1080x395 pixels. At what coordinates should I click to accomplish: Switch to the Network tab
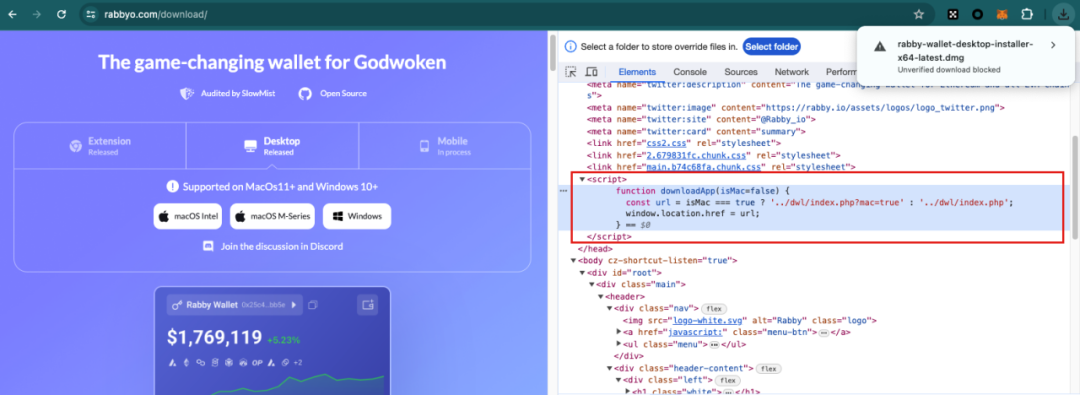(791, 72)
